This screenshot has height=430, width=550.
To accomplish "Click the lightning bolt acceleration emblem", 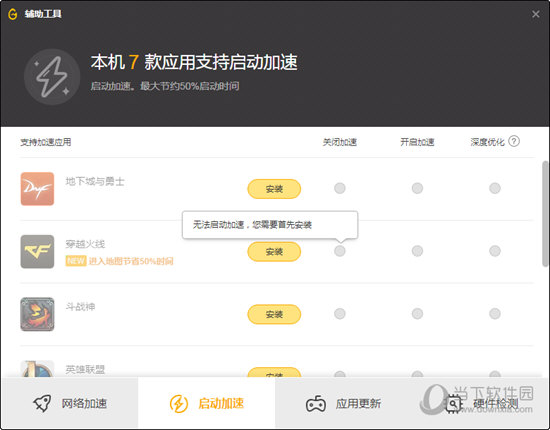I will [x=52, y=77].
